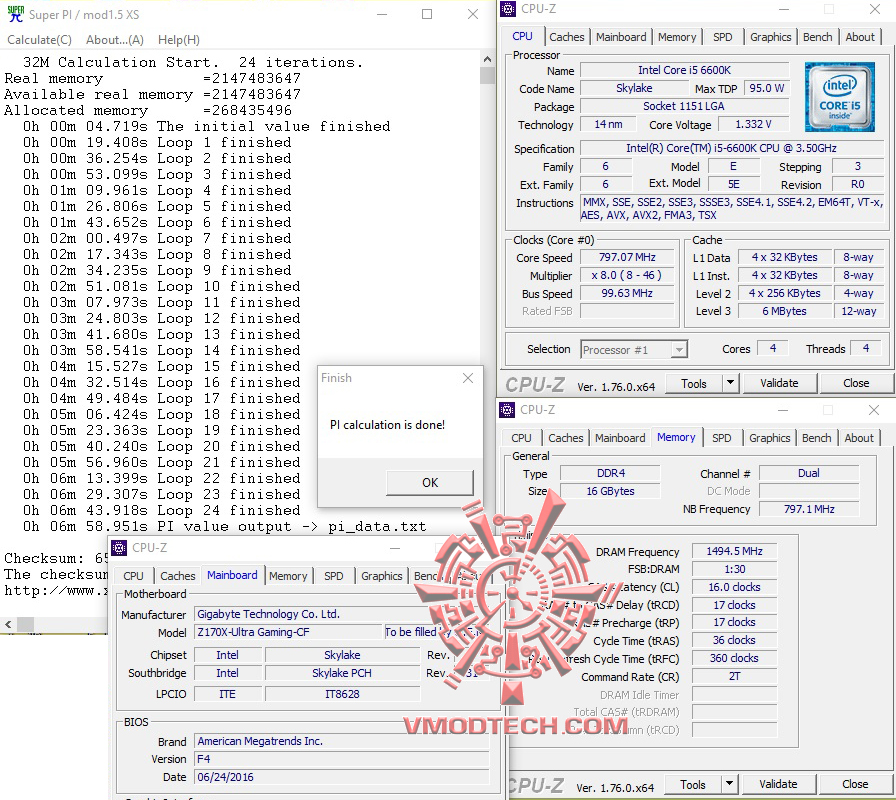896x800 pixels.
Task: Click OK in the Finish dialog
Action: click(x=430, y=483)
